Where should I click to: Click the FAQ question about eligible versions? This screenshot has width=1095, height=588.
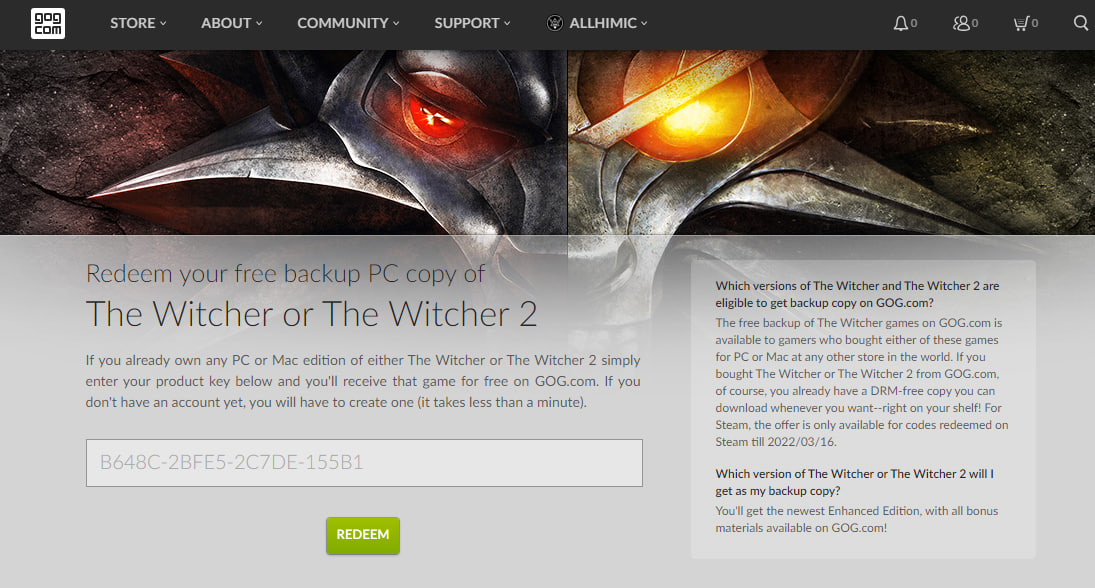tap(857, 294)
